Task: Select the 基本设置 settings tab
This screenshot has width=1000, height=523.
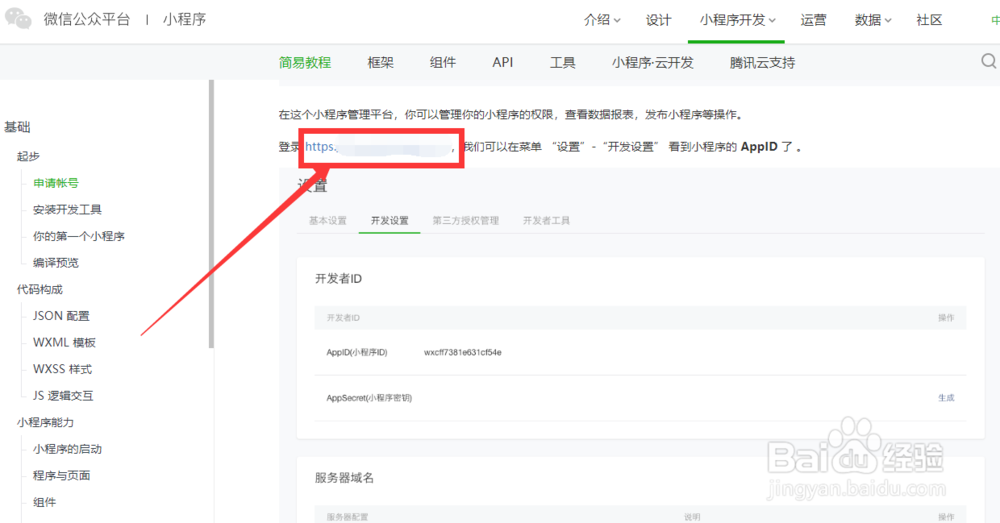Action: click(x=328, y=221)
